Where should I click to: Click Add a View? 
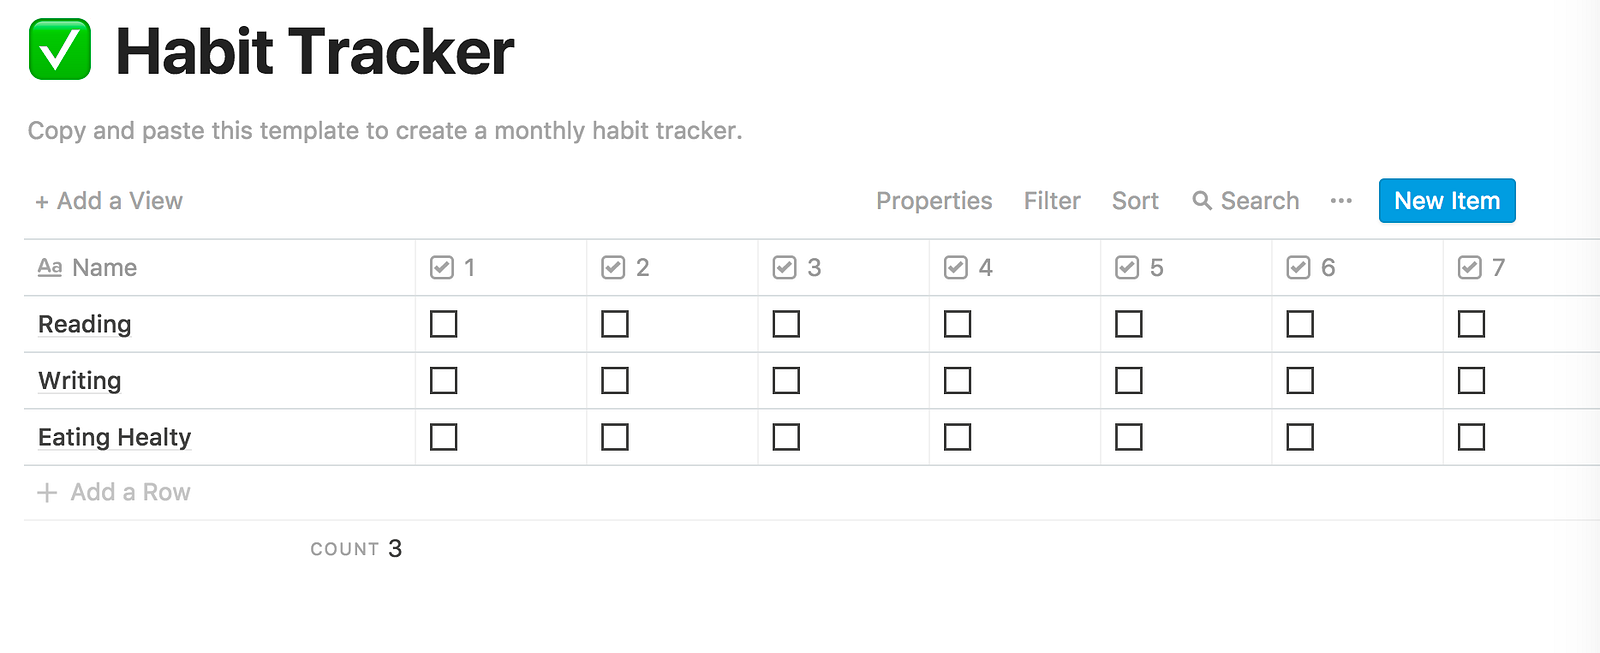(x=110, y=201)
